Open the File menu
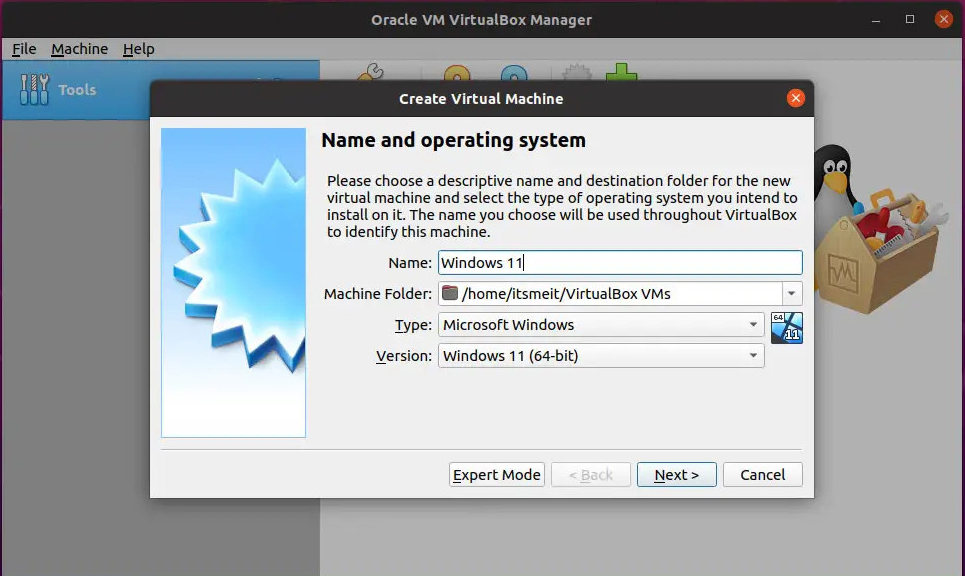 (x=23, y=48)
